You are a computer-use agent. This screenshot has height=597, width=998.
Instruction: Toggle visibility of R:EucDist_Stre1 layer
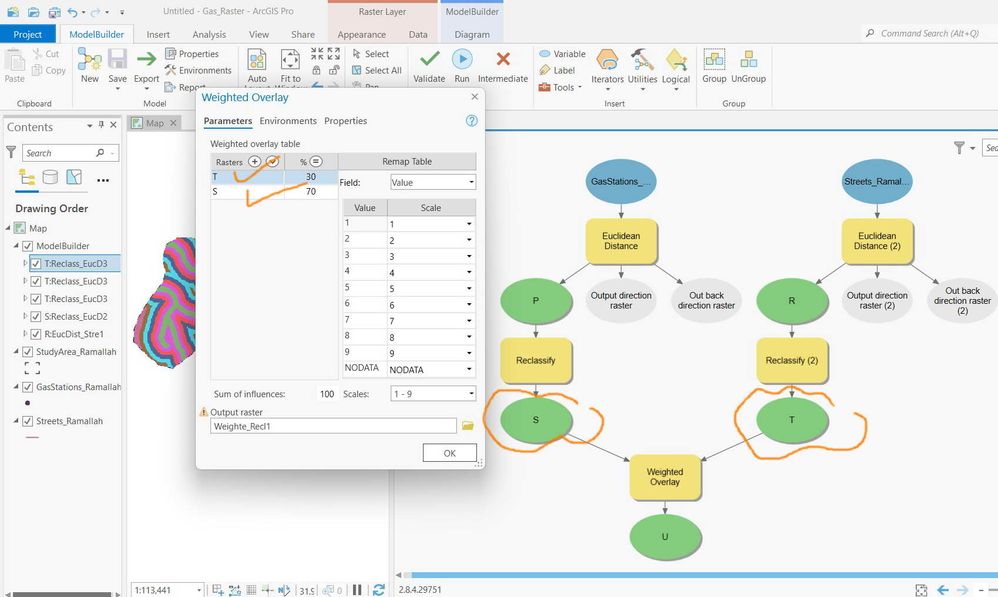point(36,334)
